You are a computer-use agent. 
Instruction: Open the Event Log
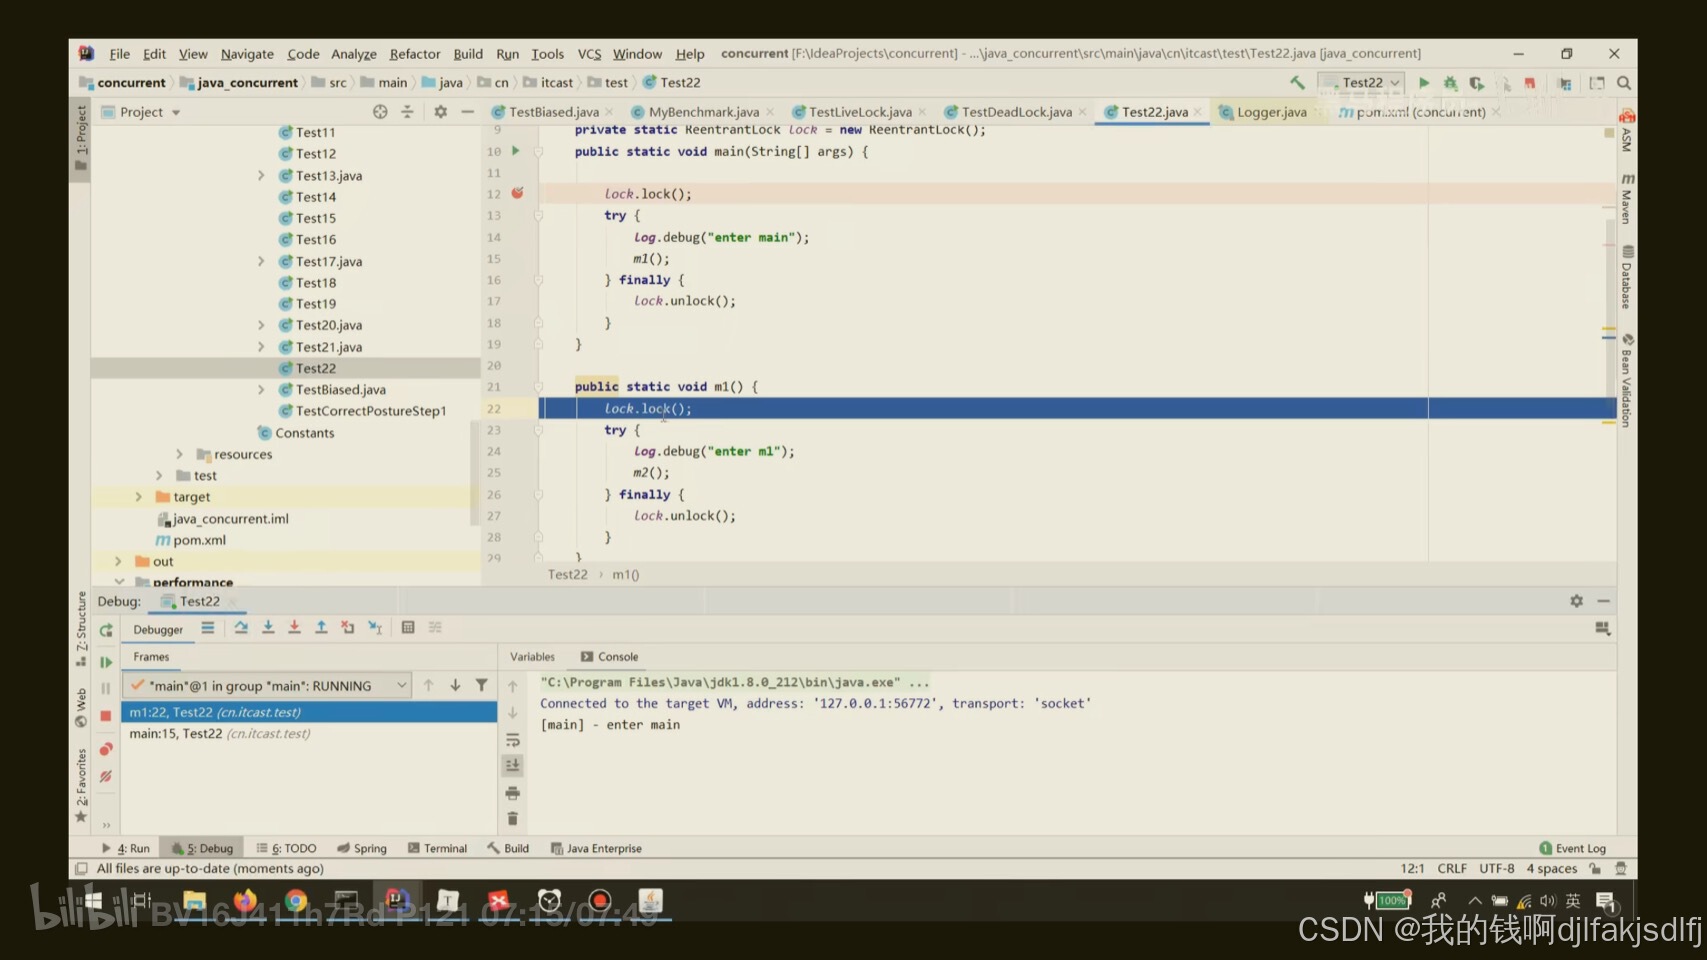(1572, 848)
